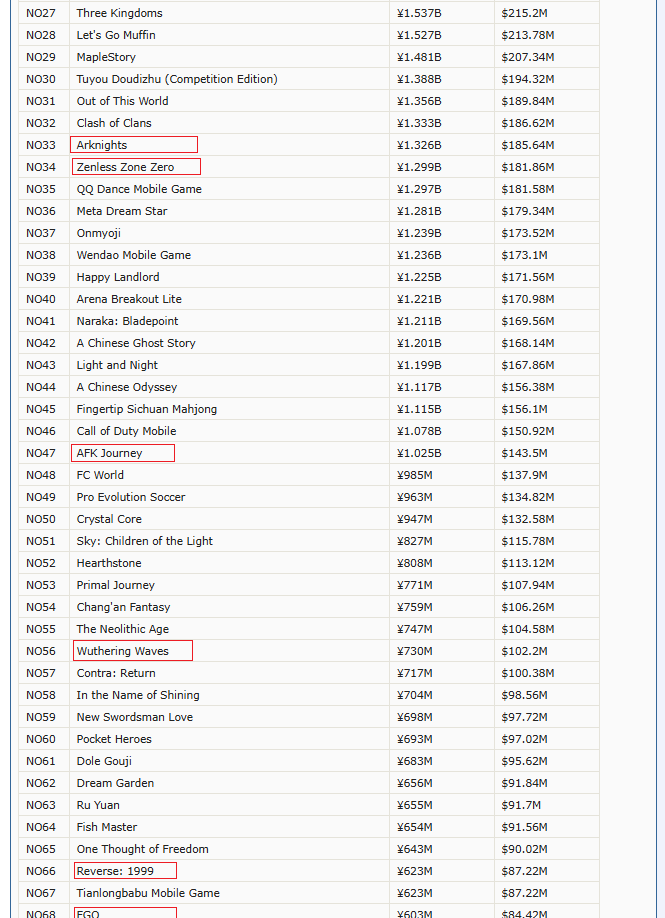Screen dimensions: 665x918
Task: Select rank number NO33
Action: (x=41, y=145)
